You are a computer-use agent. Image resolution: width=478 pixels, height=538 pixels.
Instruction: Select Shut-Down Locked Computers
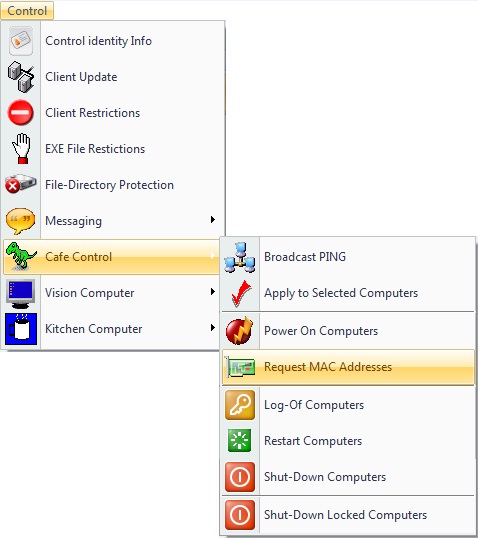[348, 515]
